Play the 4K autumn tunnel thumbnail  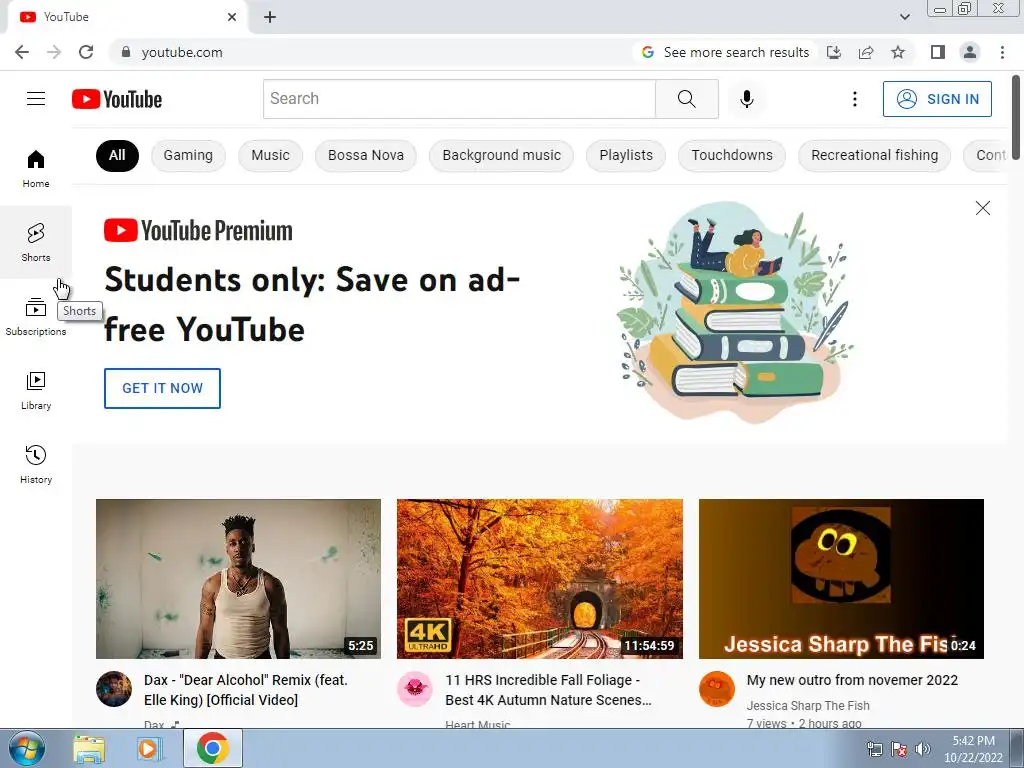[x=540, y=579]
